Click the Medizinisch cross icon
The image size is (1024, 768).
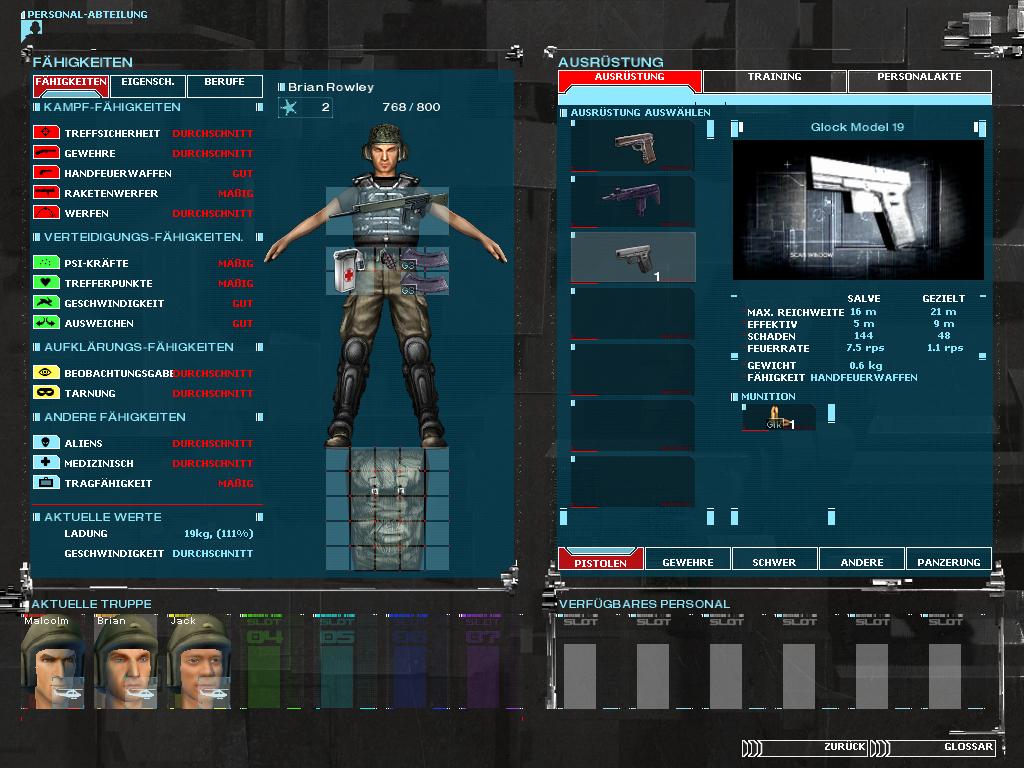(47, 463)
